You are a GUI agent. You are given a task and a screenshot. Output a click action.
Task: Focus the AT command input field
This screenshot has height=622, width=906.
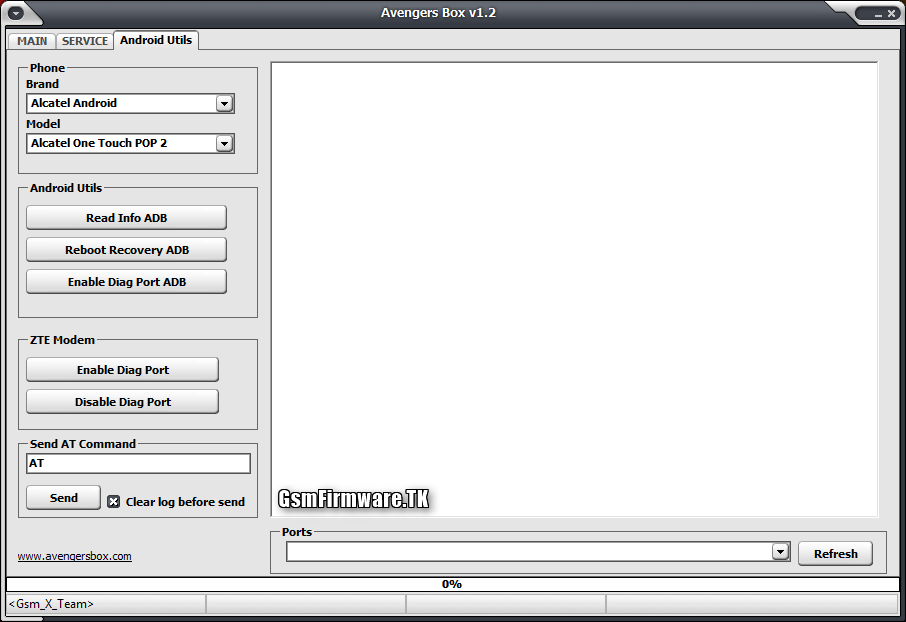click(138, 463)
